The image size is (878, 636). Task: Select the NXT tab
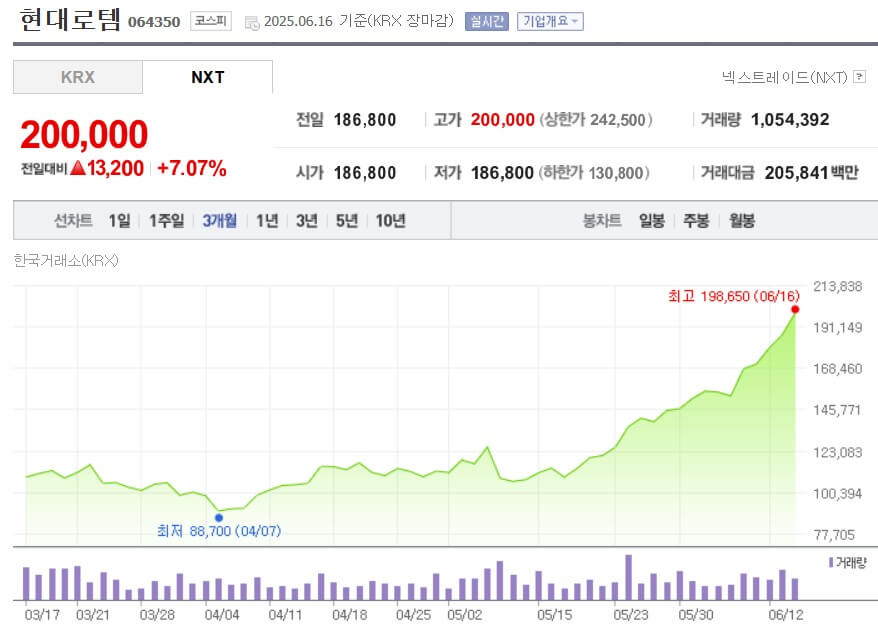(208, 76)
